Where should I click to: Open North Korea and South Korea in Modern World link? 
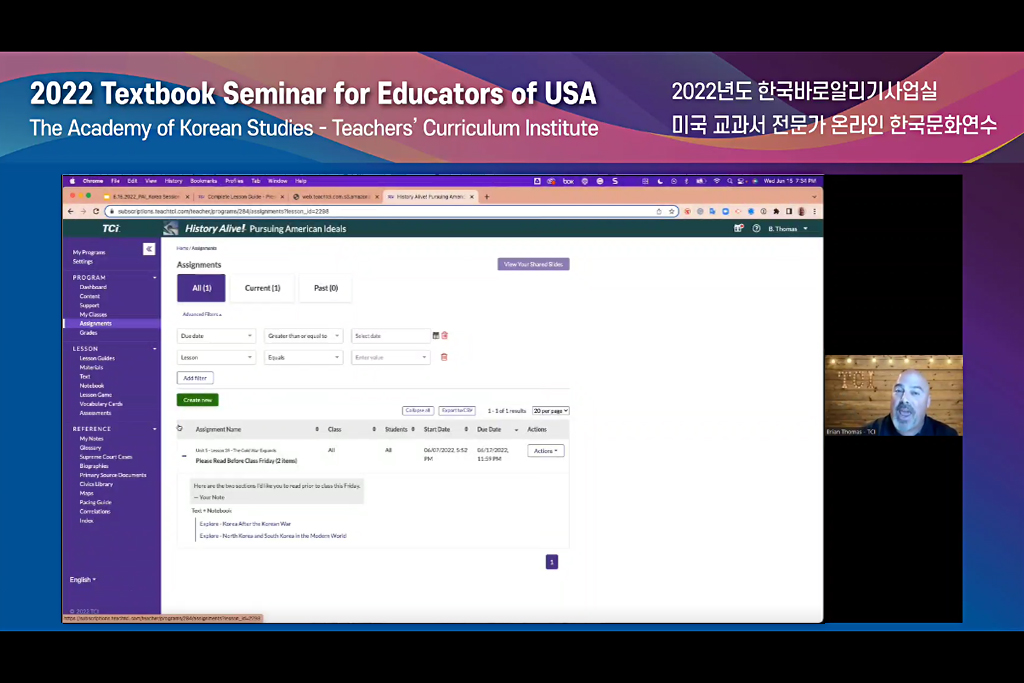(x=273, y=535)
